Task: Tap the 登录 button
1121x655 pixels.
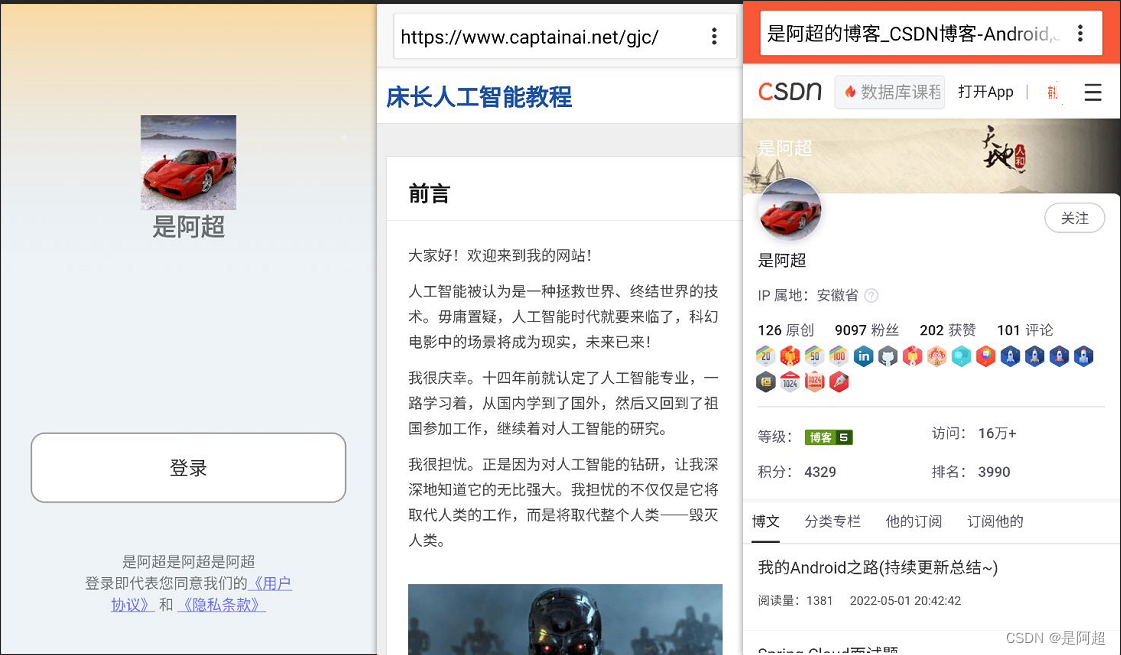Action: pyautogui.click(x=188, y=468)
